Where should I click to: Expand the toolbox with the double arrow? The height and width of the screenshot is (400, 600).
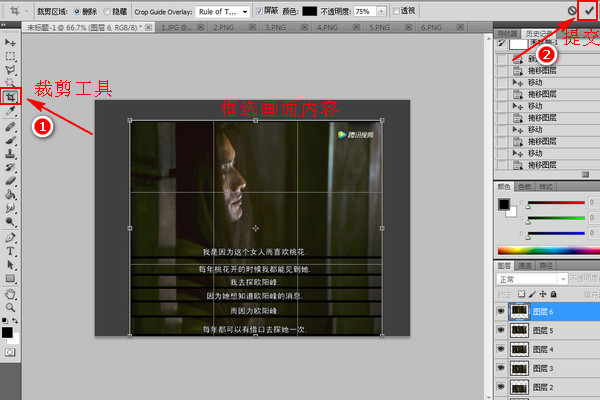(x=3, y=24)
